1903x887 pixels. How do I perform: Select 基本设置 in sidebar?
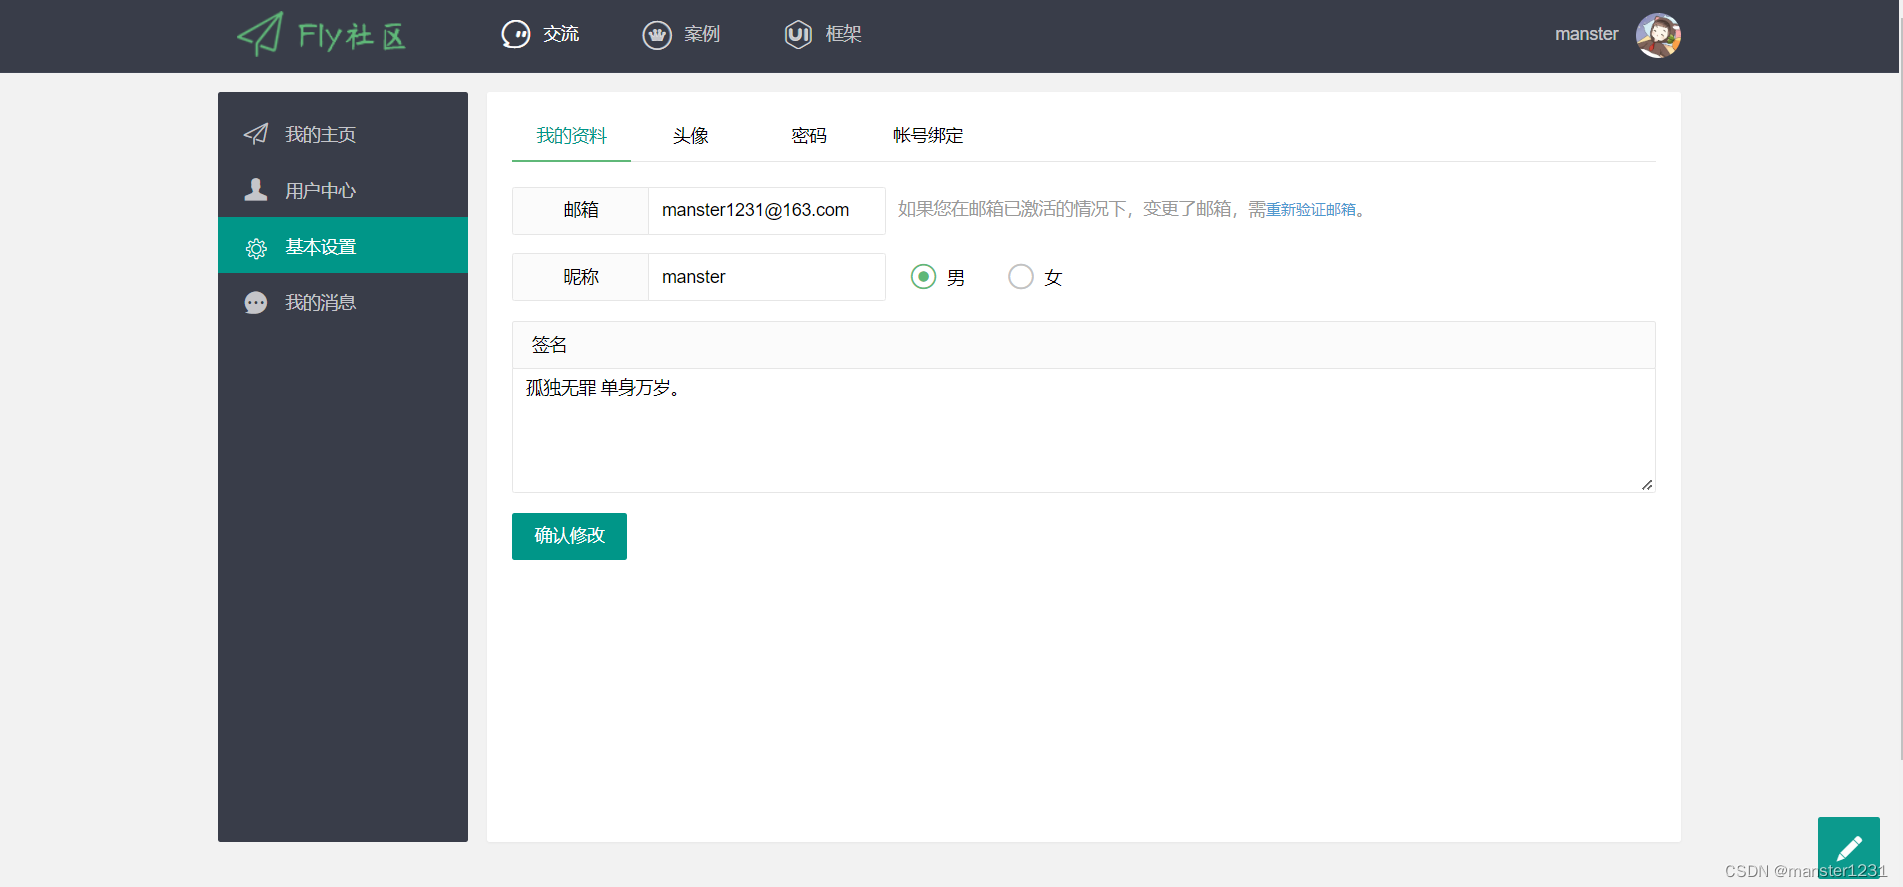click(x=343, y=245)
